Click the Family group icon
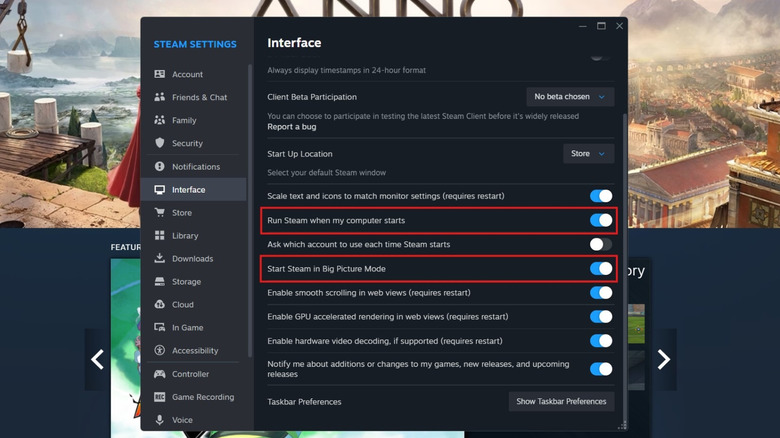780x438 pixels. (x=160, y=120)
